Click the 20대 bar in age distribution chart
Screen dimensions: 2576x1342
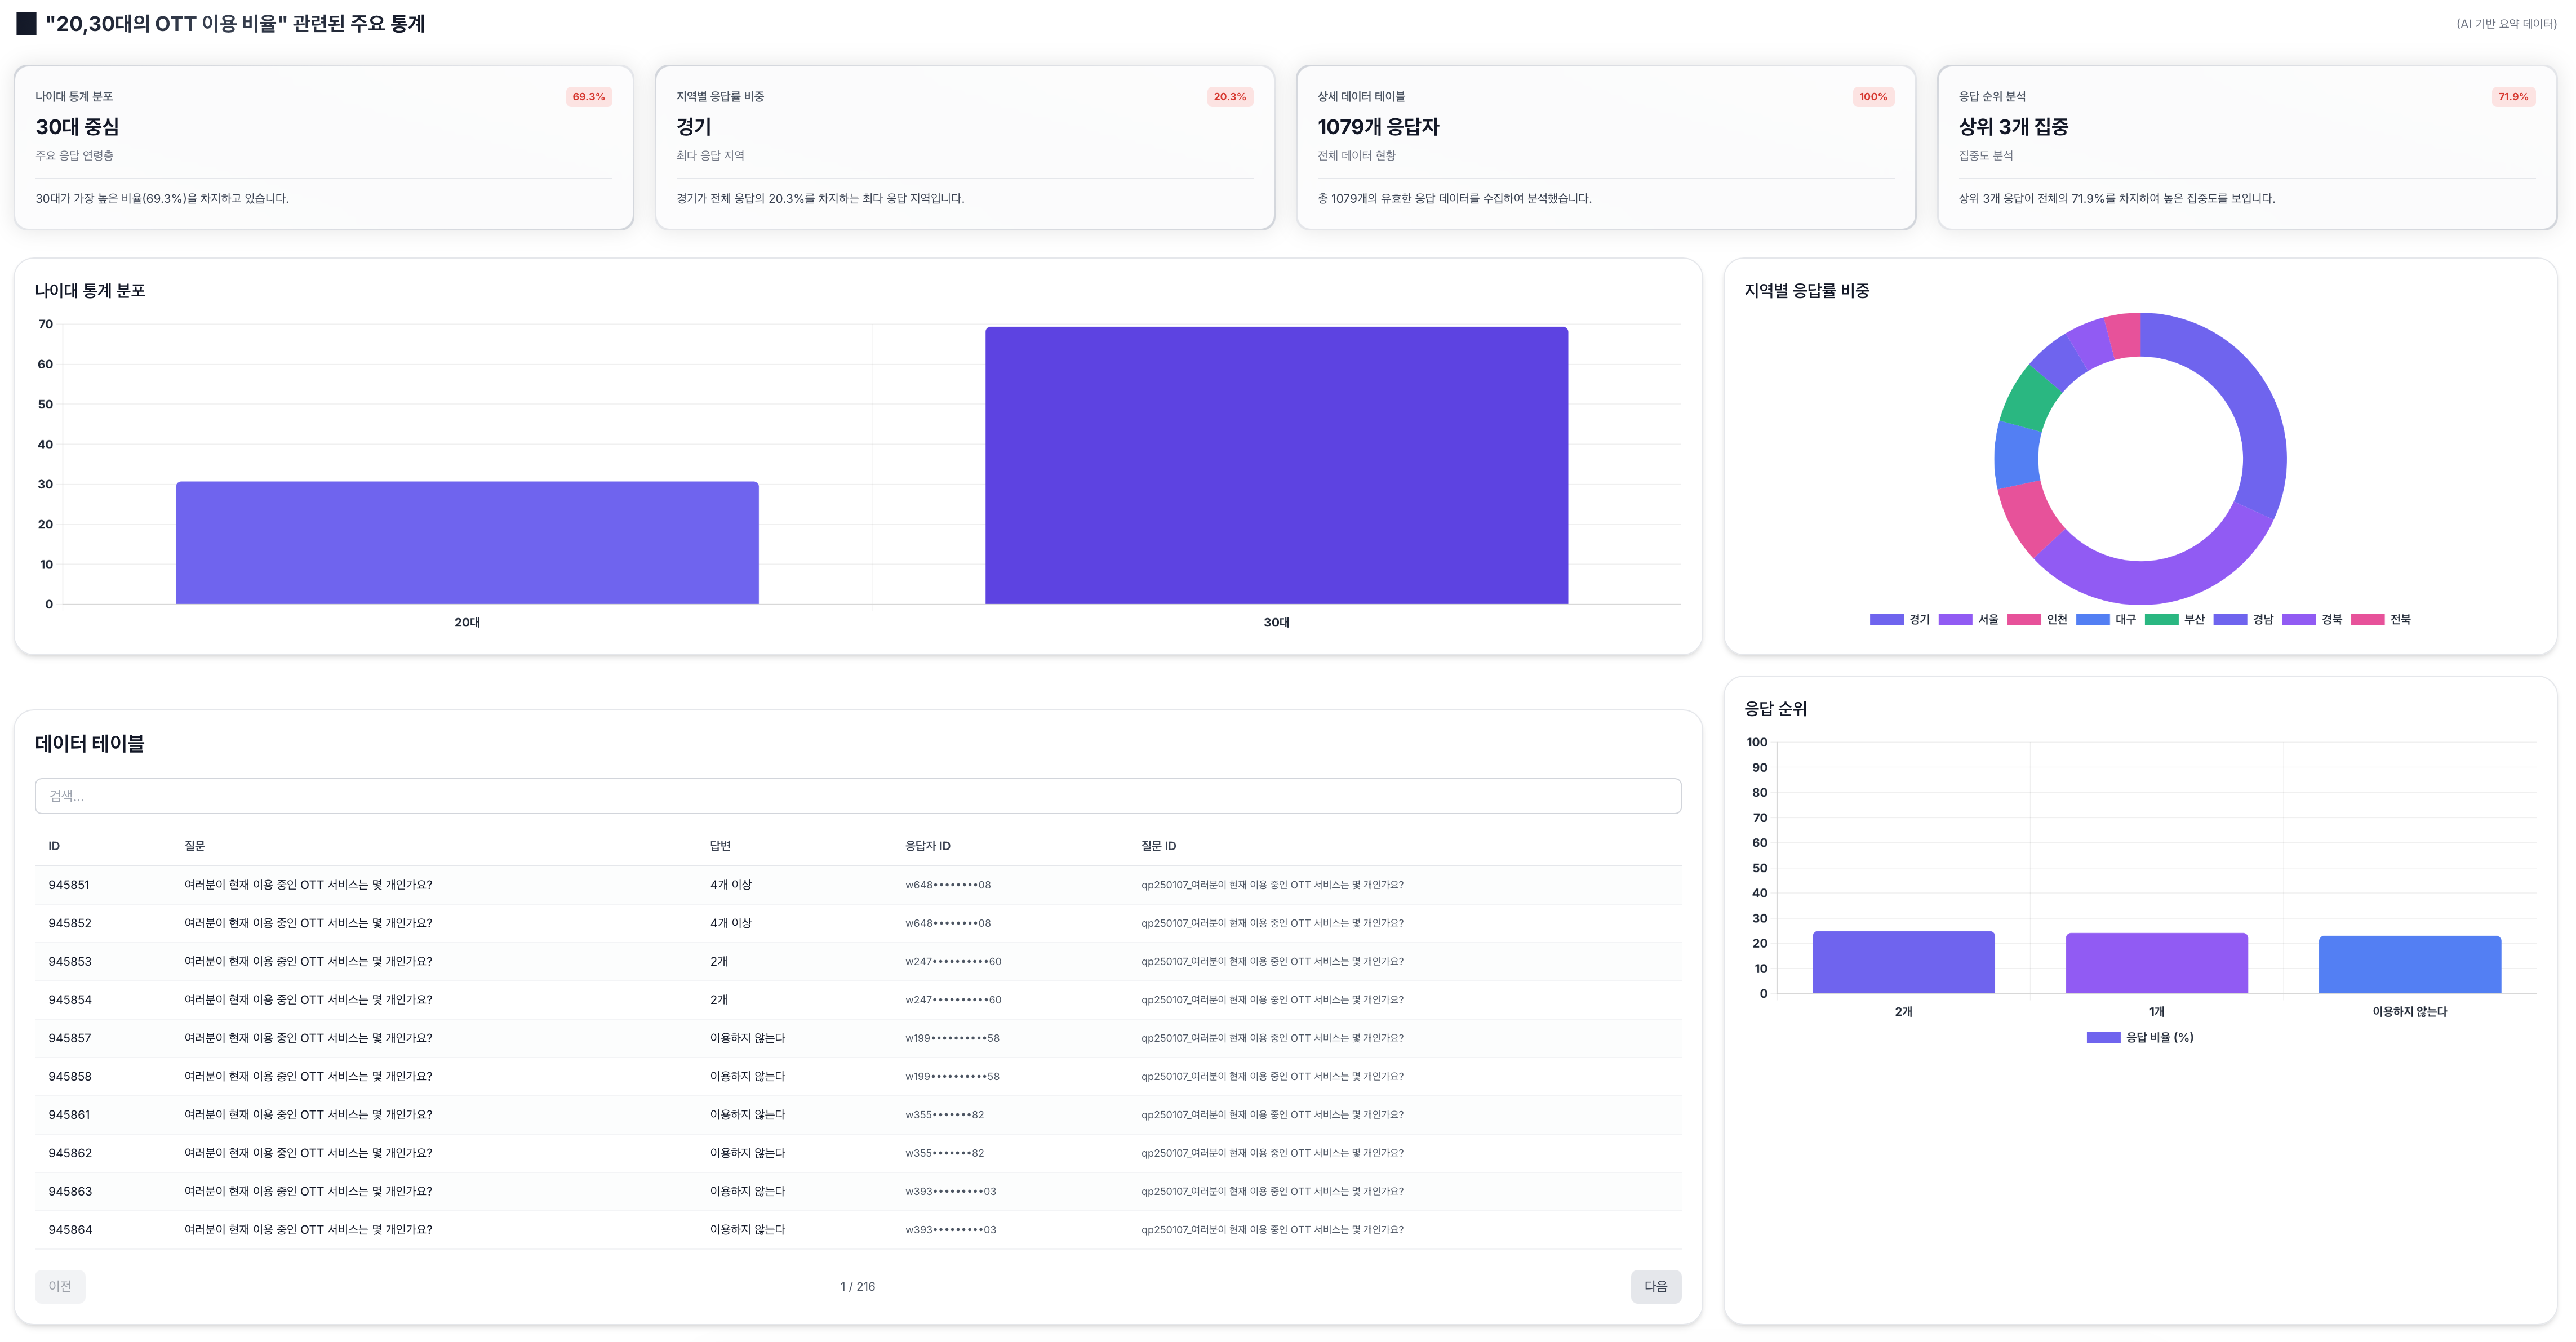pyautogui.click(x=467, y=543)
